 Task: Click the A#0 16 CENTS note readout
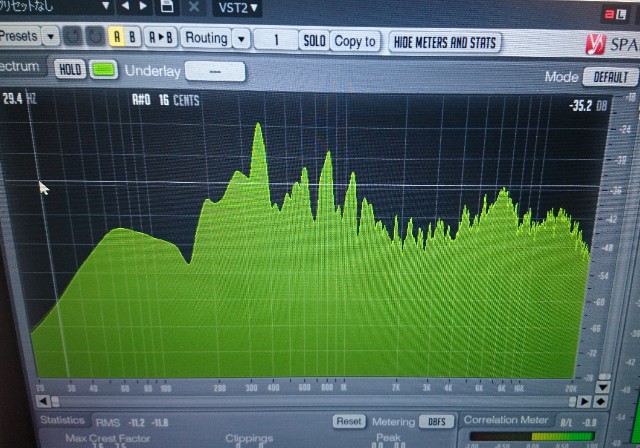tap(166, 100)
